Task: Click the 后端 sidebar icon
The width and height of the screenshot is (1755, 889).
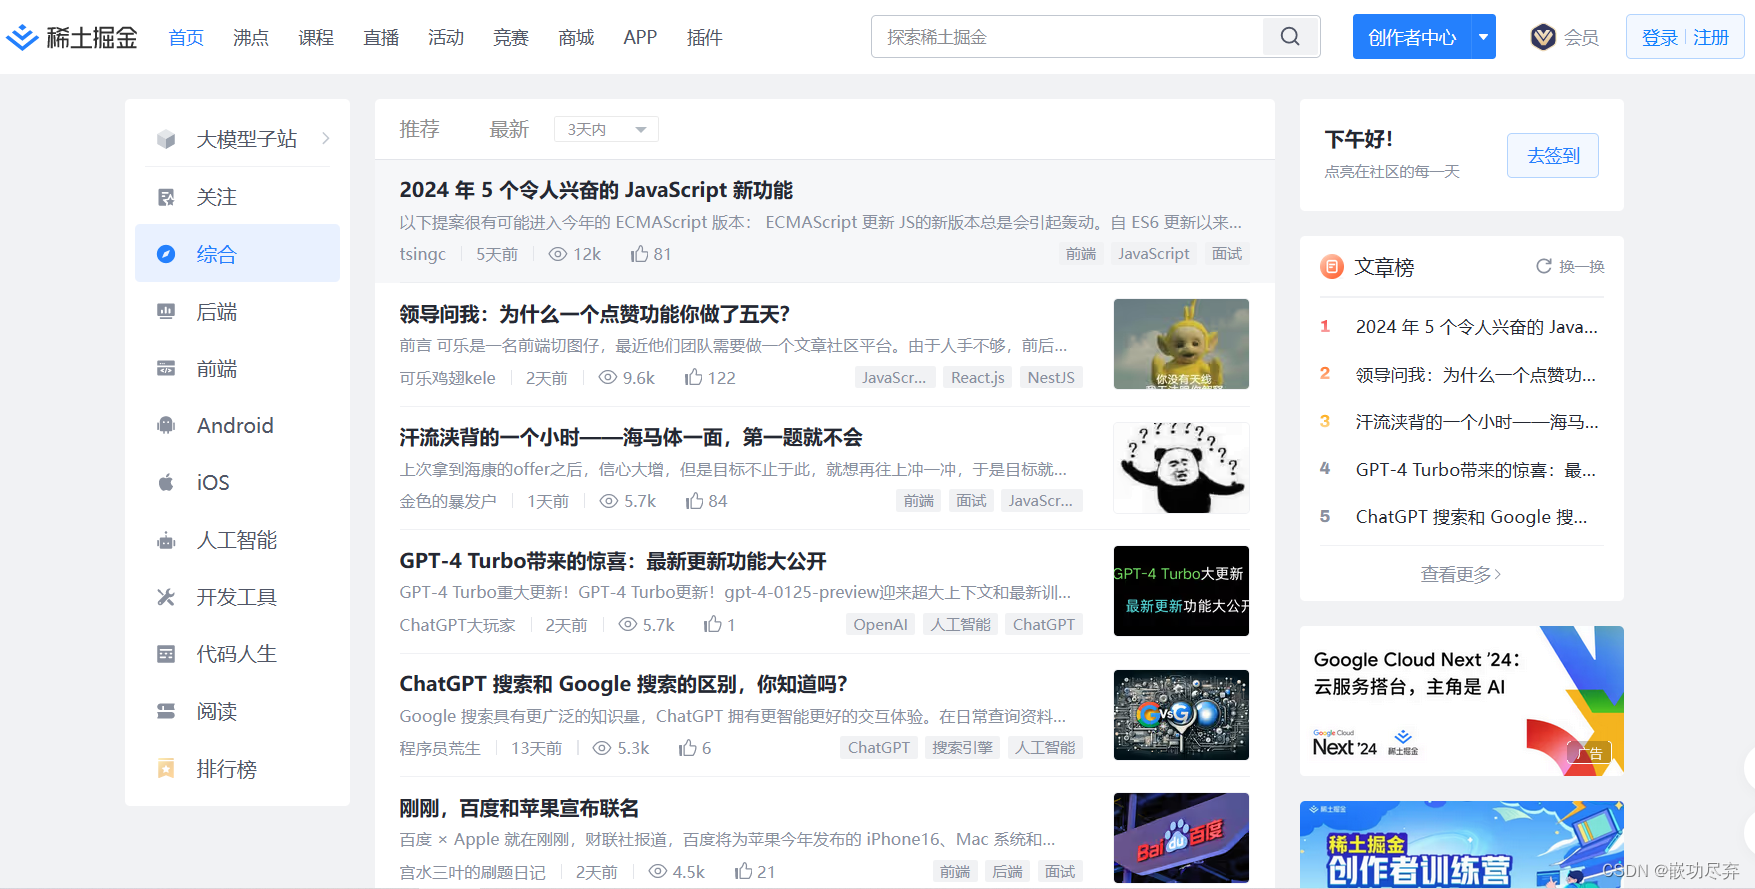Action: (166, 312)
